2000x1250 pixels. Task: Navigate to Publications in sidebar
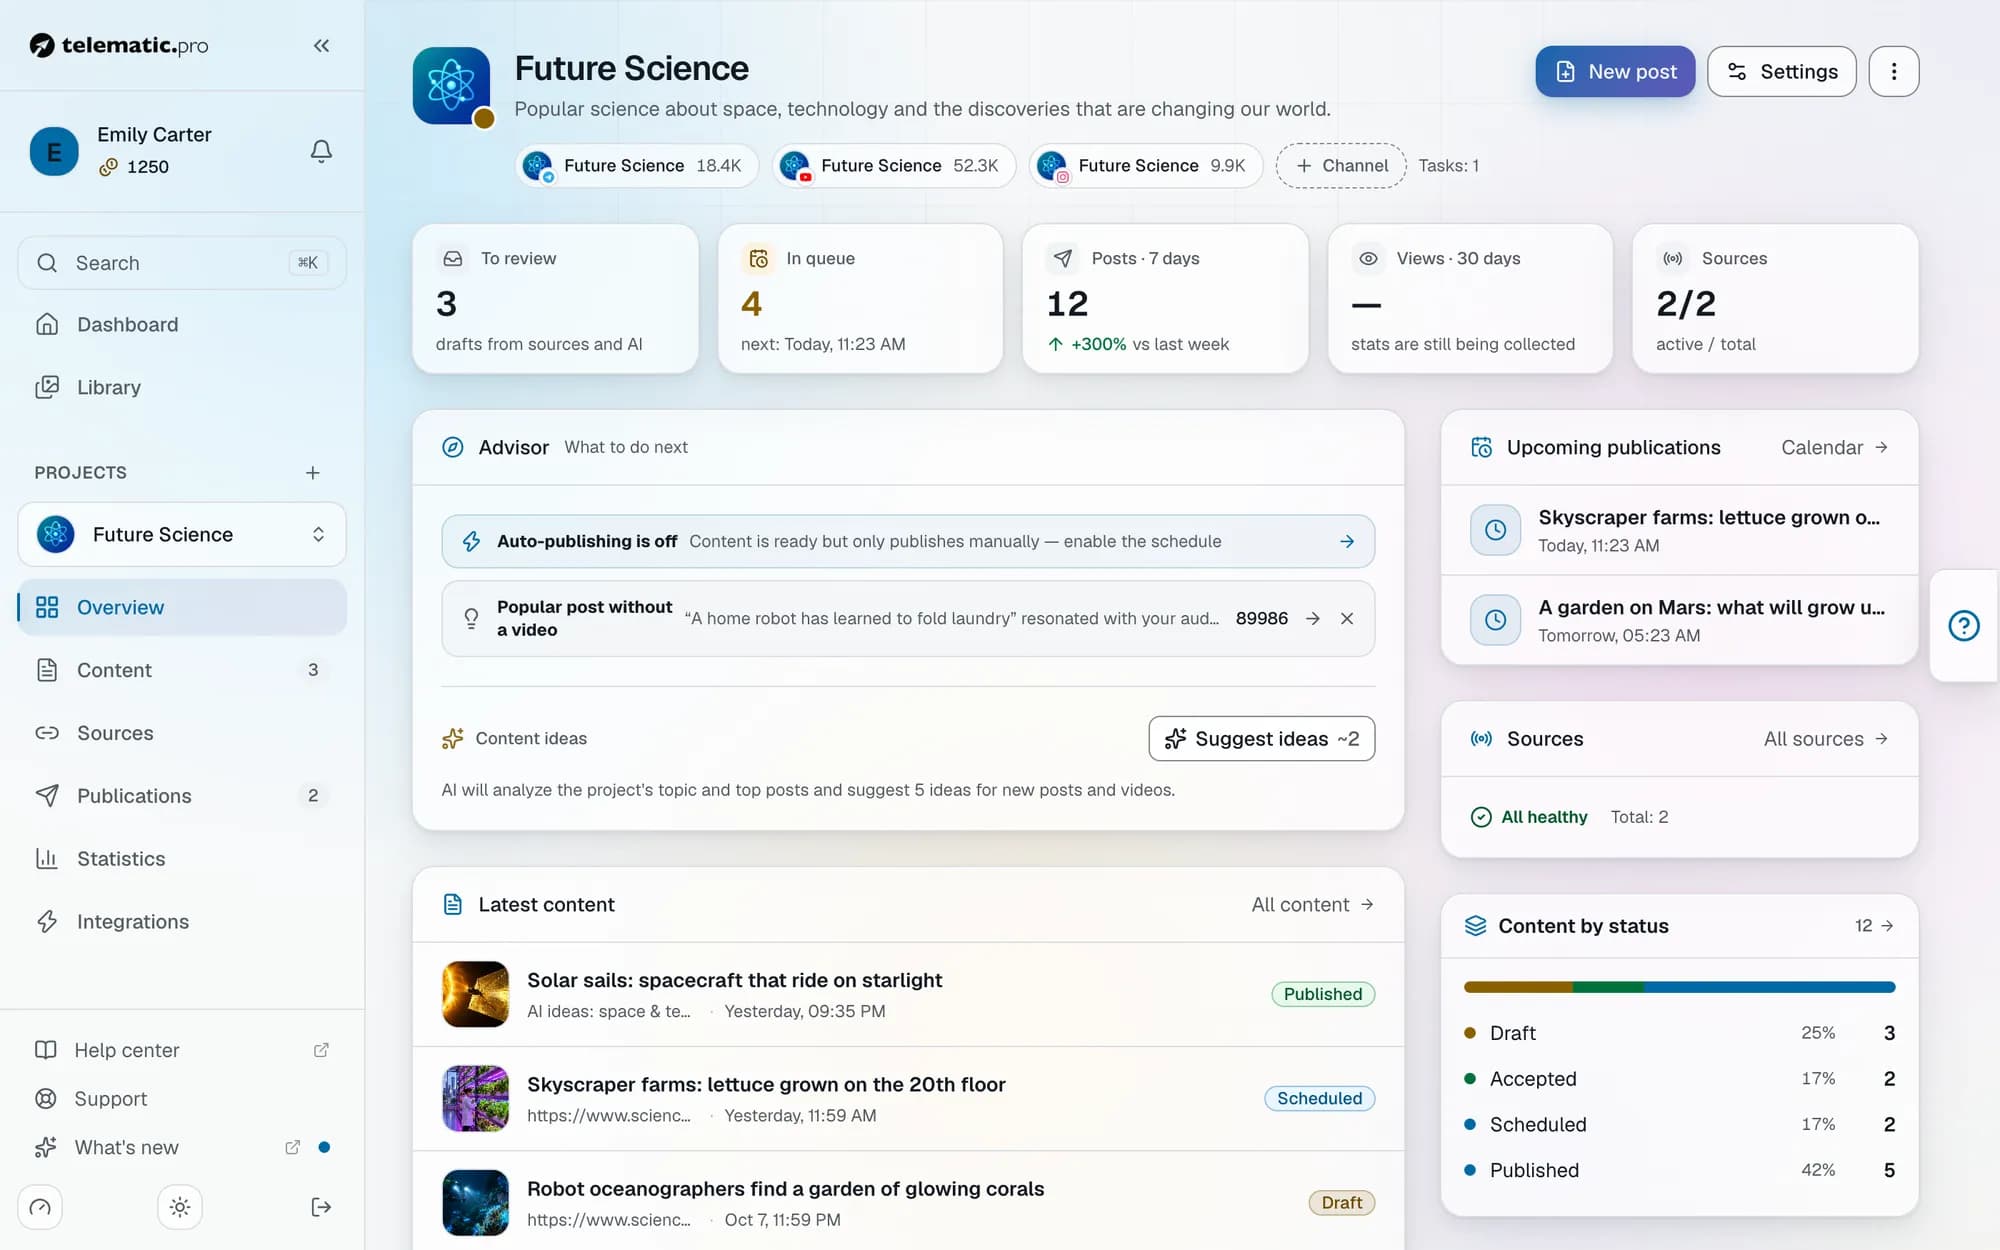pos(182,796)
